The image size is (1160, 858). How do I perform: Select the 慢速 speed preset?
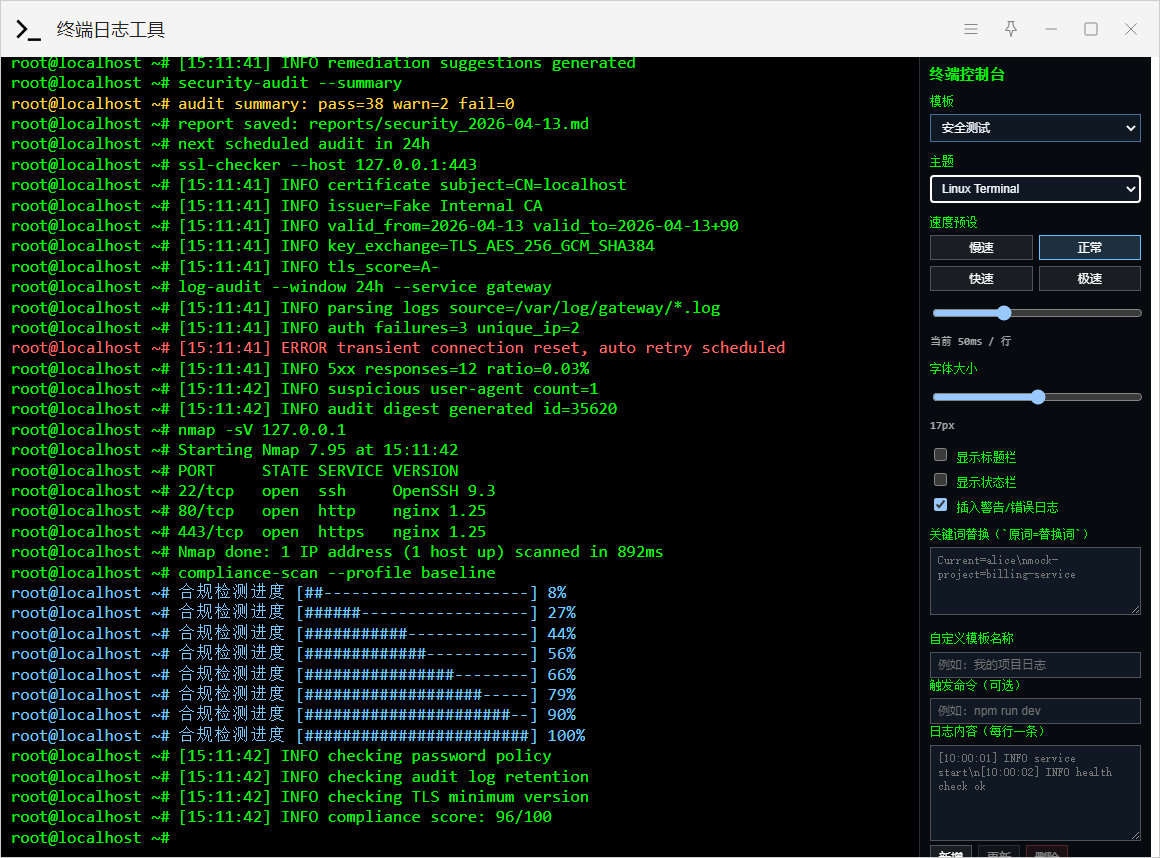click(x=981, y=248)
